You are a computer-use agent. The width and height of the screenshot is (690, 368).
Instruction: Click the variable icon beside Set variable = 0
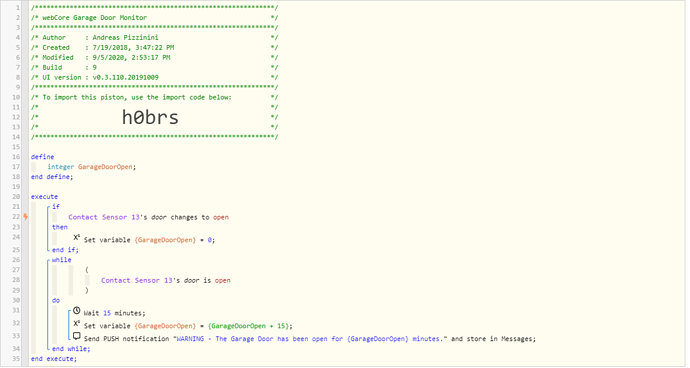pyautogui.click(x=77, y=238)
